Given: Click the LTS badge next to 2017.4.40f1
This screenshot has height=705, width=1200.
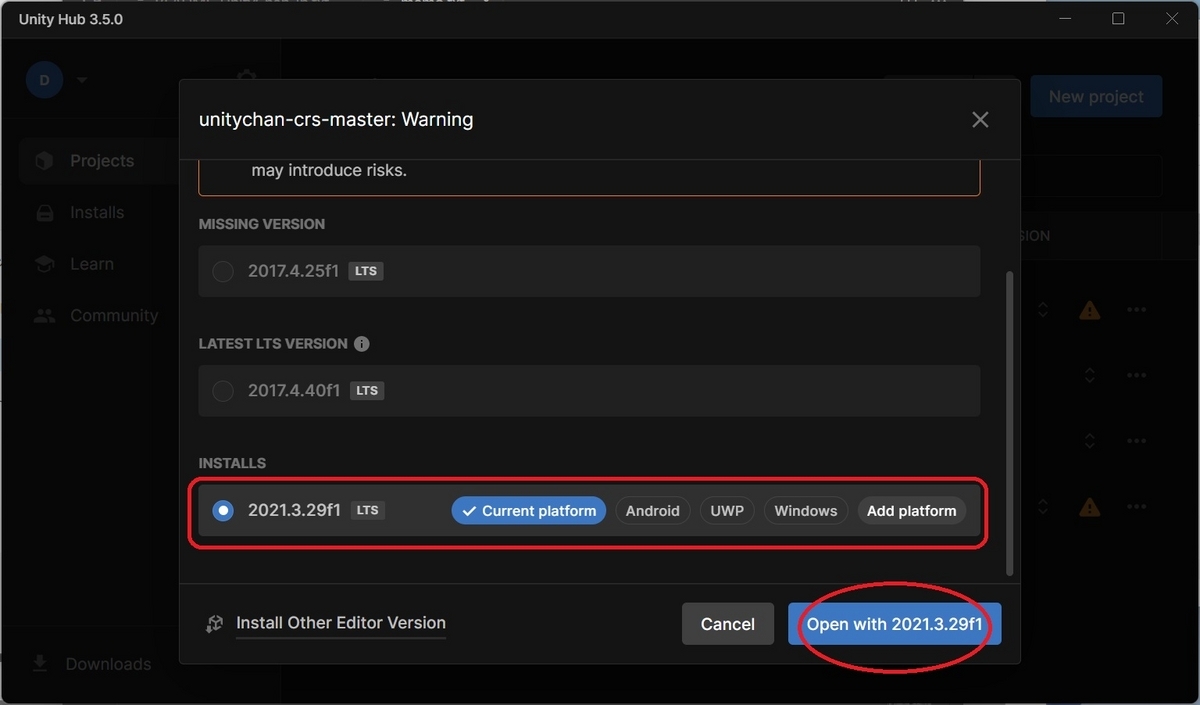Looking at the screenshot, I should click(367, 391).
